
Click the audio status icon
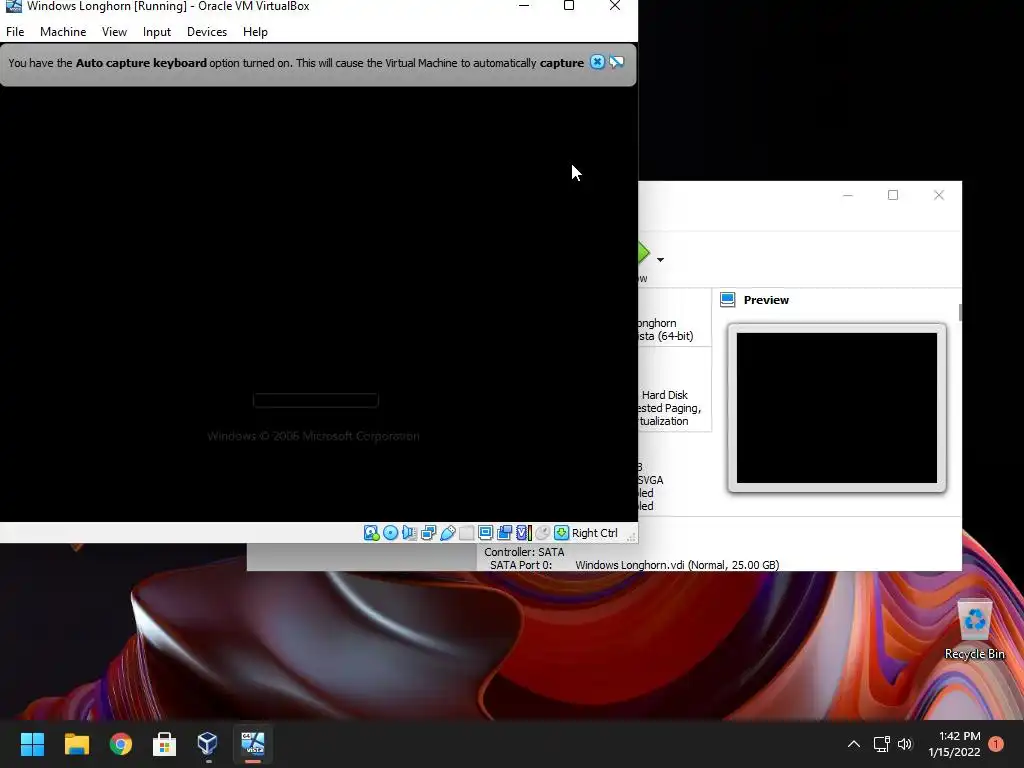pyautogui.click(x=409, y=533)
